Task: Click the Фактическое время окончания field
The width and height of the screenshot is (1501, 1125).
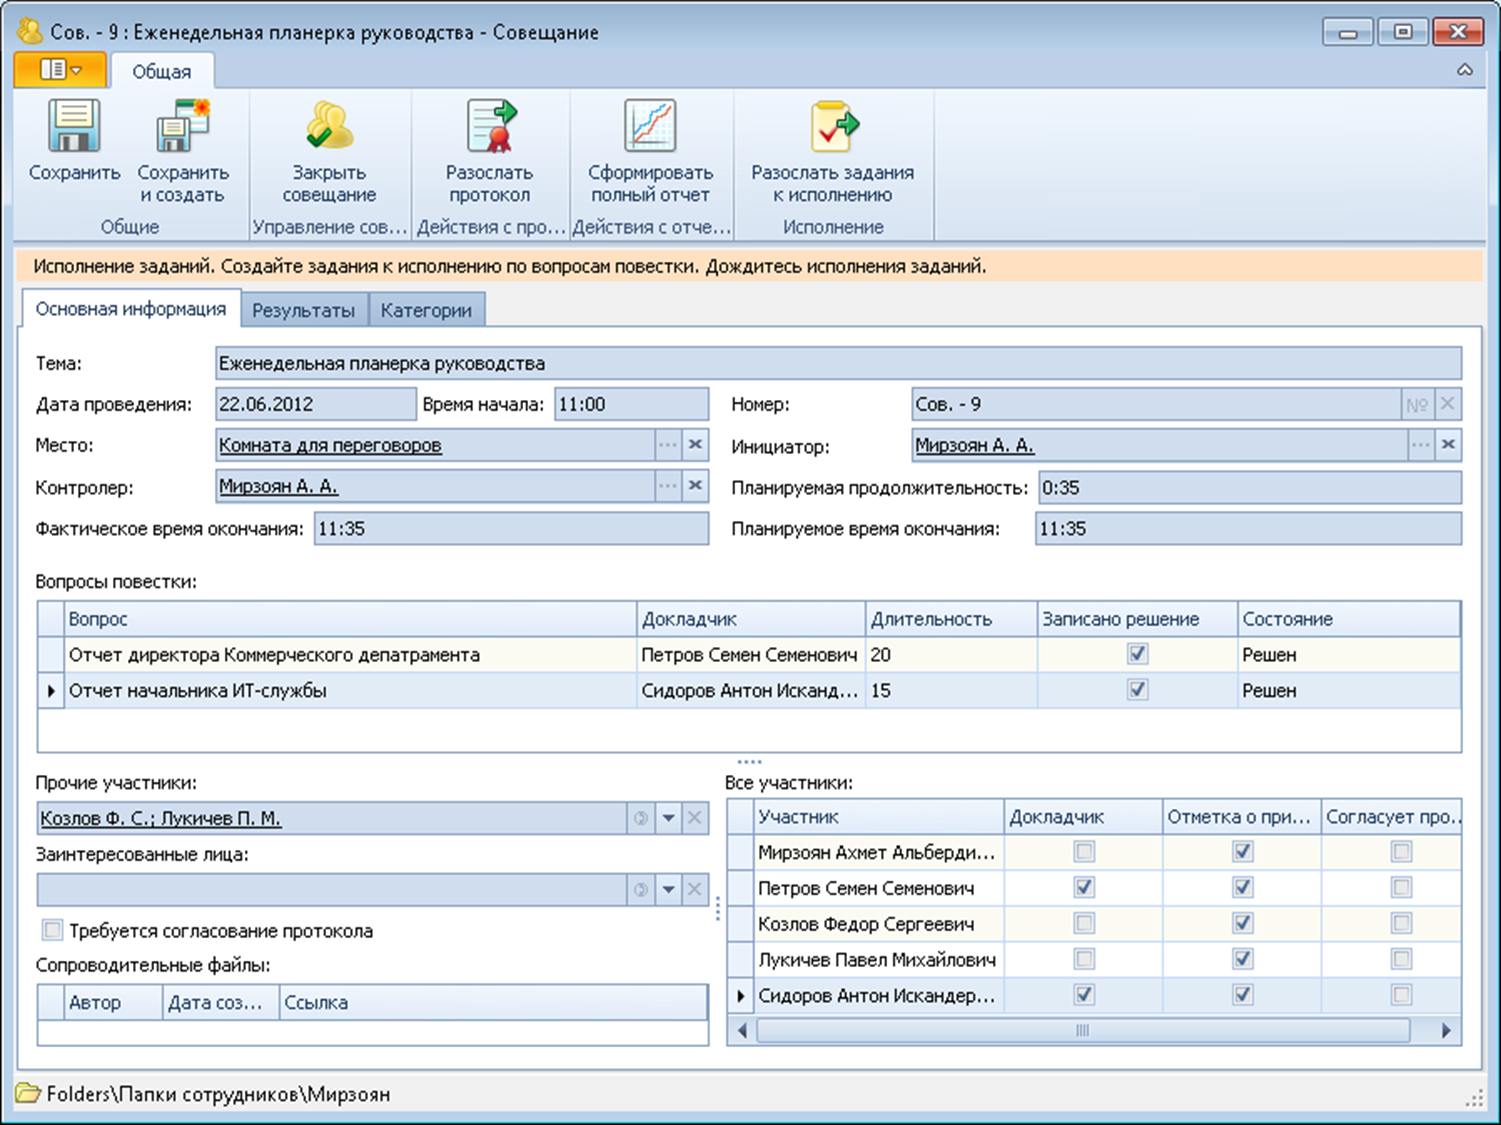Action: pos(511,529)
